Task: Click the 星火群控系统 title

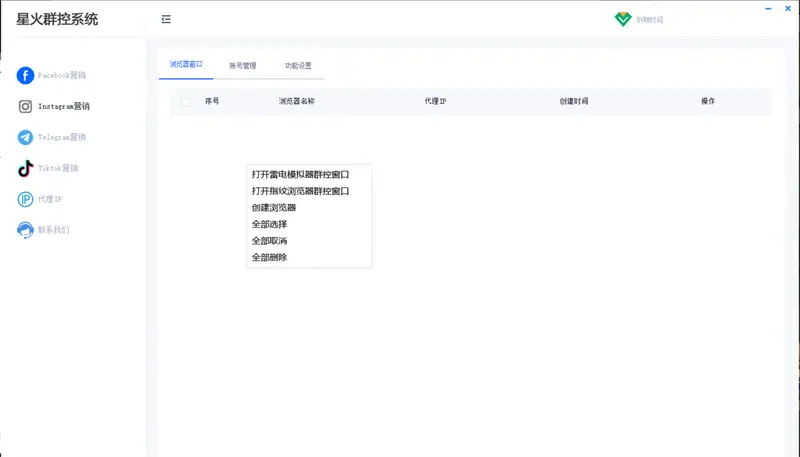Action: (x=57, y=19)
